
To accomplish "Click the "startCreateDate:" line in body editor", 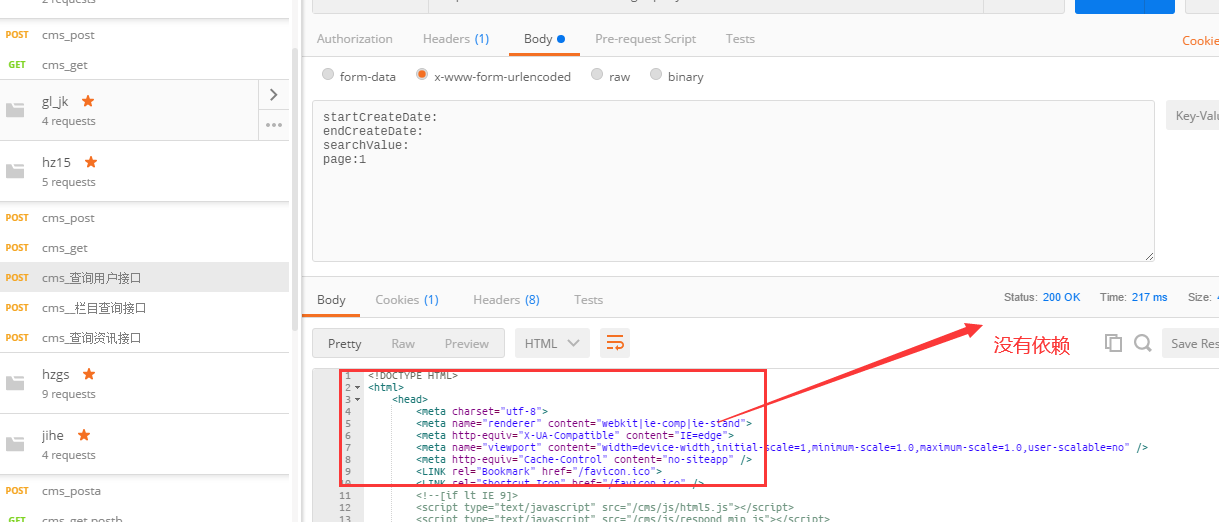I will 380,117.
